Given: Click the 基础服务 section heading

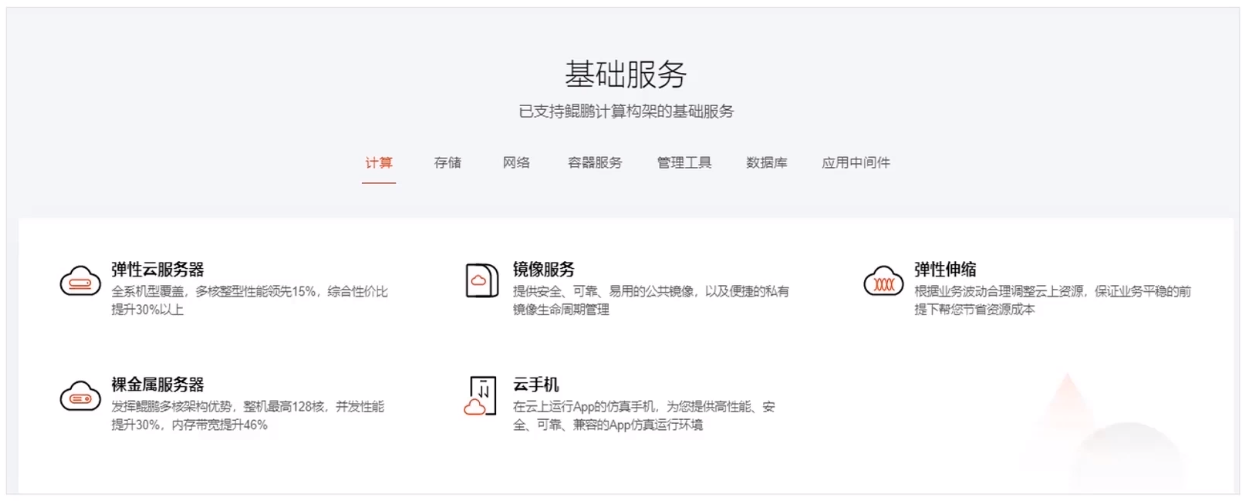Looking at the screenshot, I should tap(626, 74).
